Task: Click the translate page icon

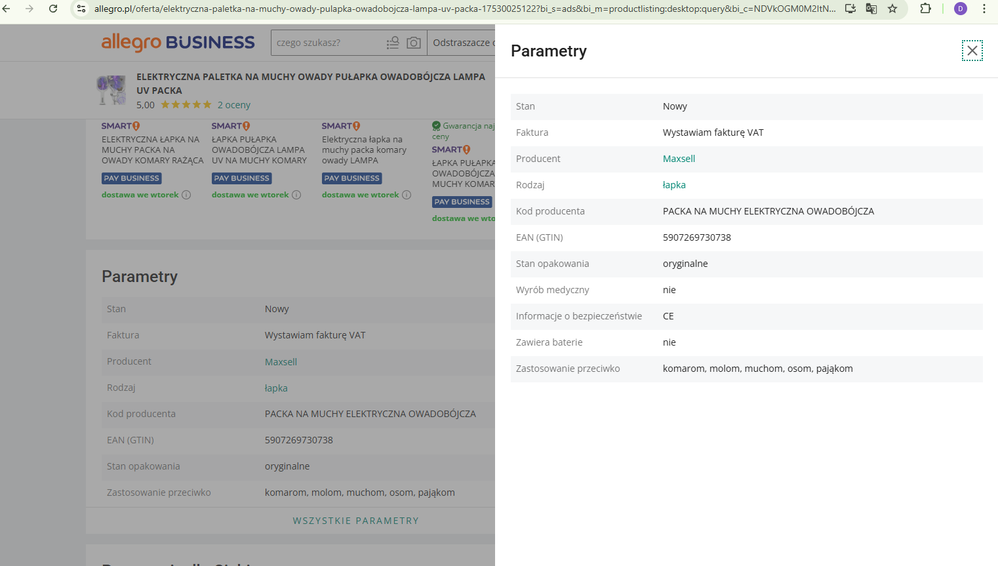Action: 871,9
